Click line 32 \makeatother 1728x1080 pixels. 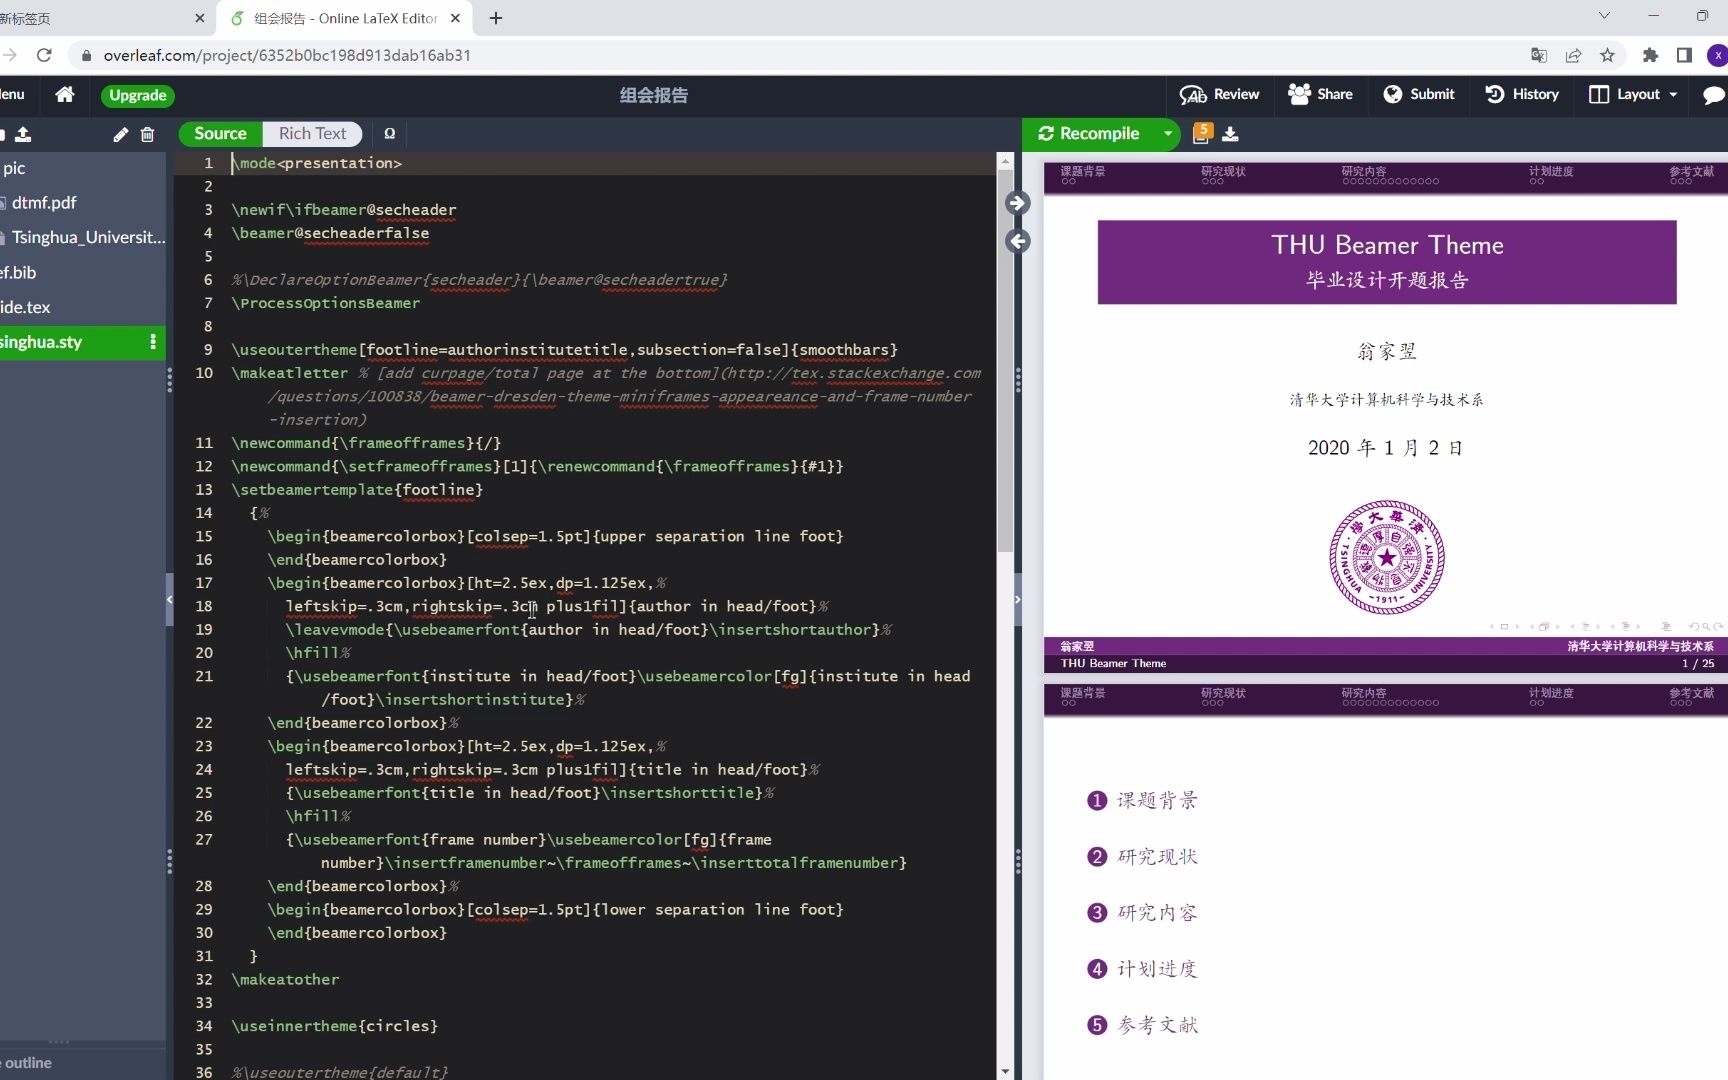(285, 979)
